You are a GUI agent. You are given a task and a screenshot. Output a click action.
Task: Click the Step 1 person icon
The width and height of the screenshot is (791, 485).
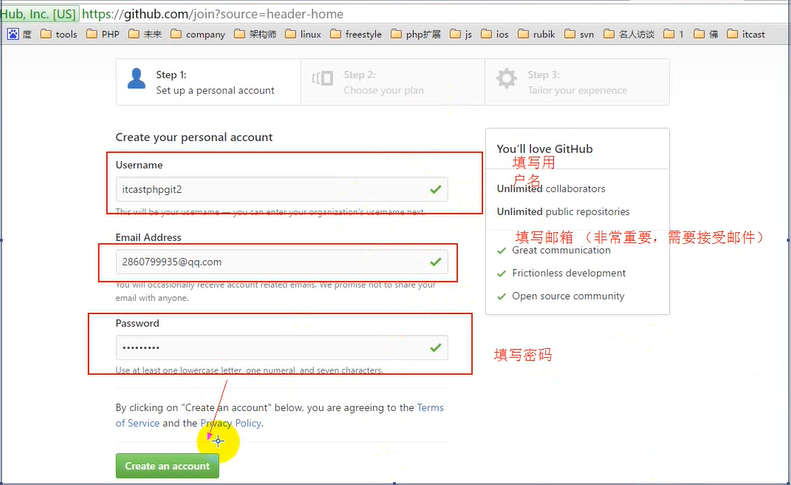pyautogui.click(x=136, y=79)
